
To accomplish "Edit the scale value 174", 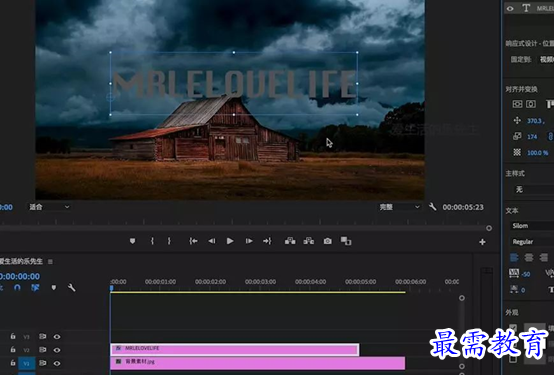I will coord(532,136).
